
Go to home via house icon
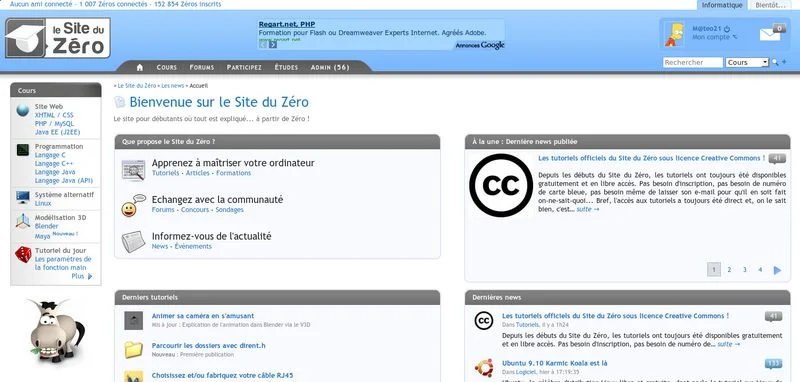140,67
